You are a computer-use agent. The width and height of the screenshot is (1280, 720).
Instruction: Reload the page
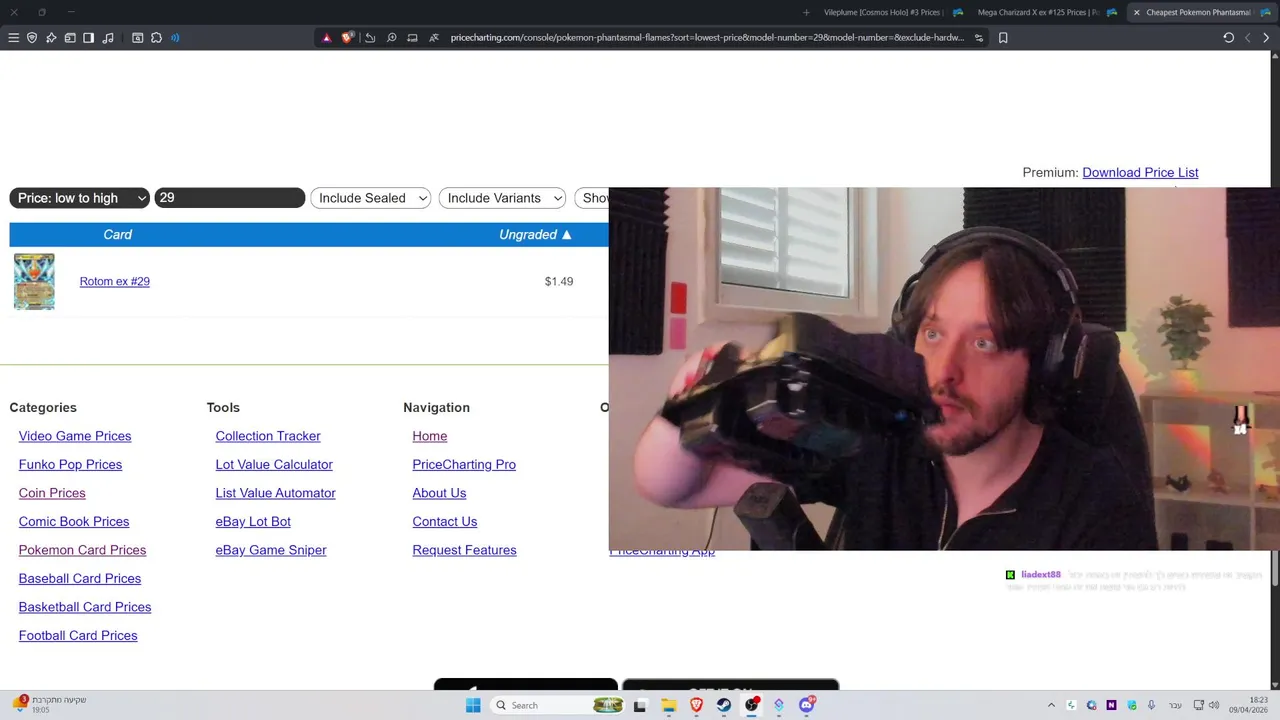click(1229, 38)
